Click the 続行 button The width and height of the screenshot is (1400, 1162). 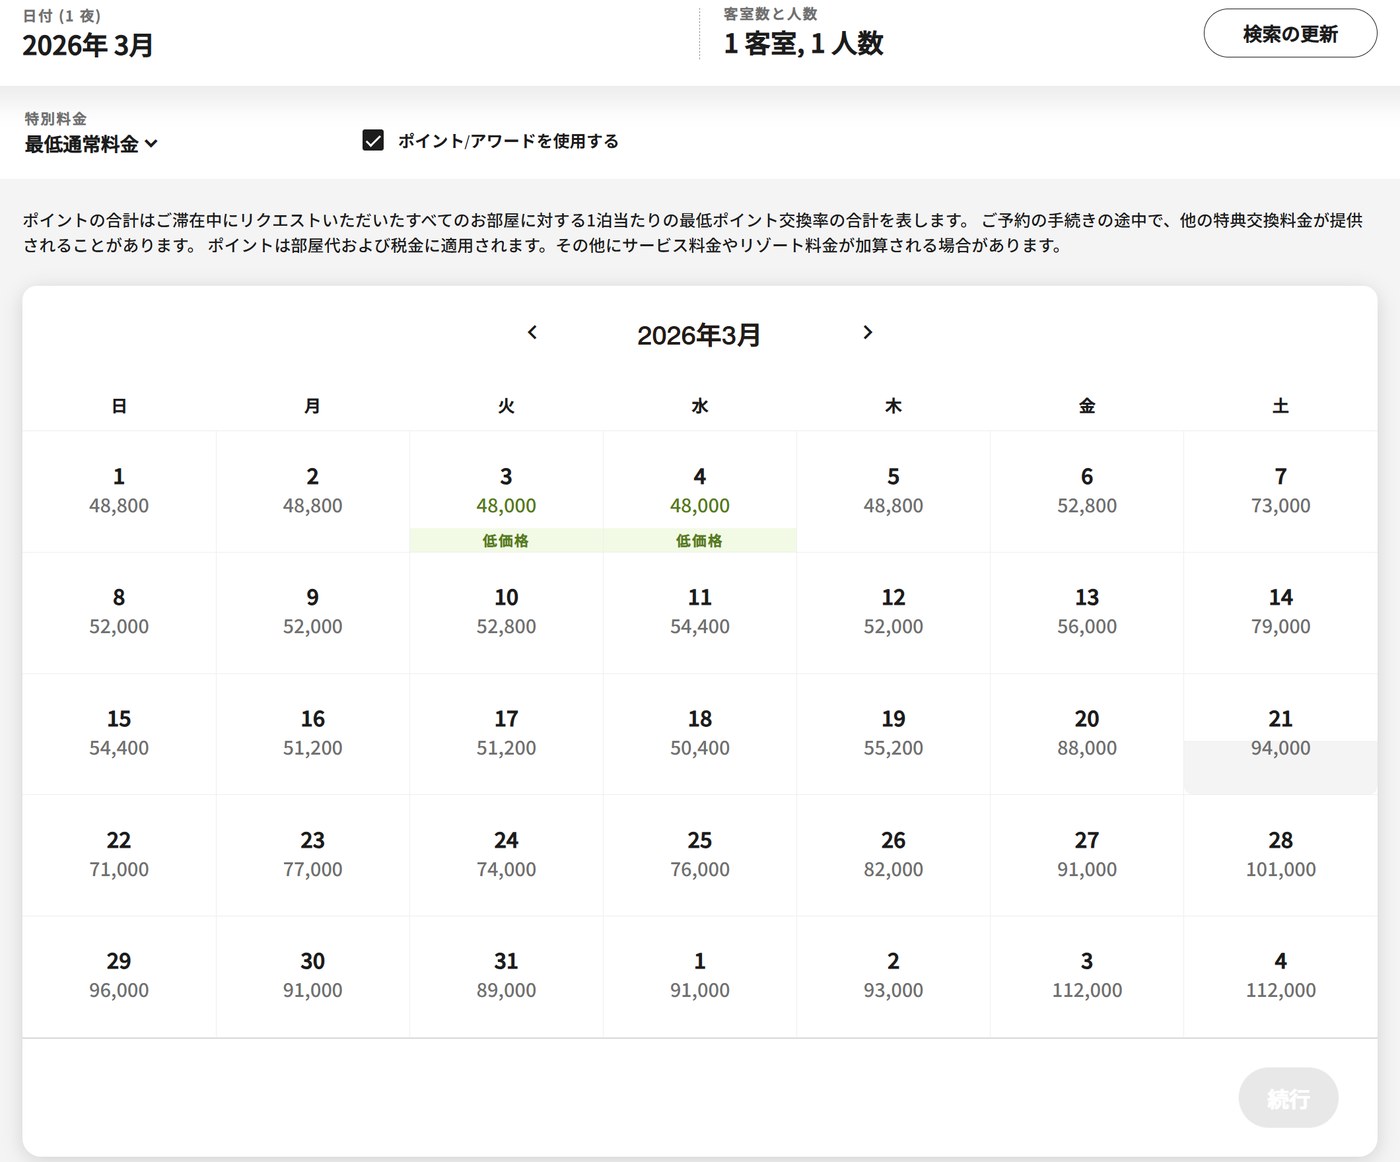tap(1288, 1098)
